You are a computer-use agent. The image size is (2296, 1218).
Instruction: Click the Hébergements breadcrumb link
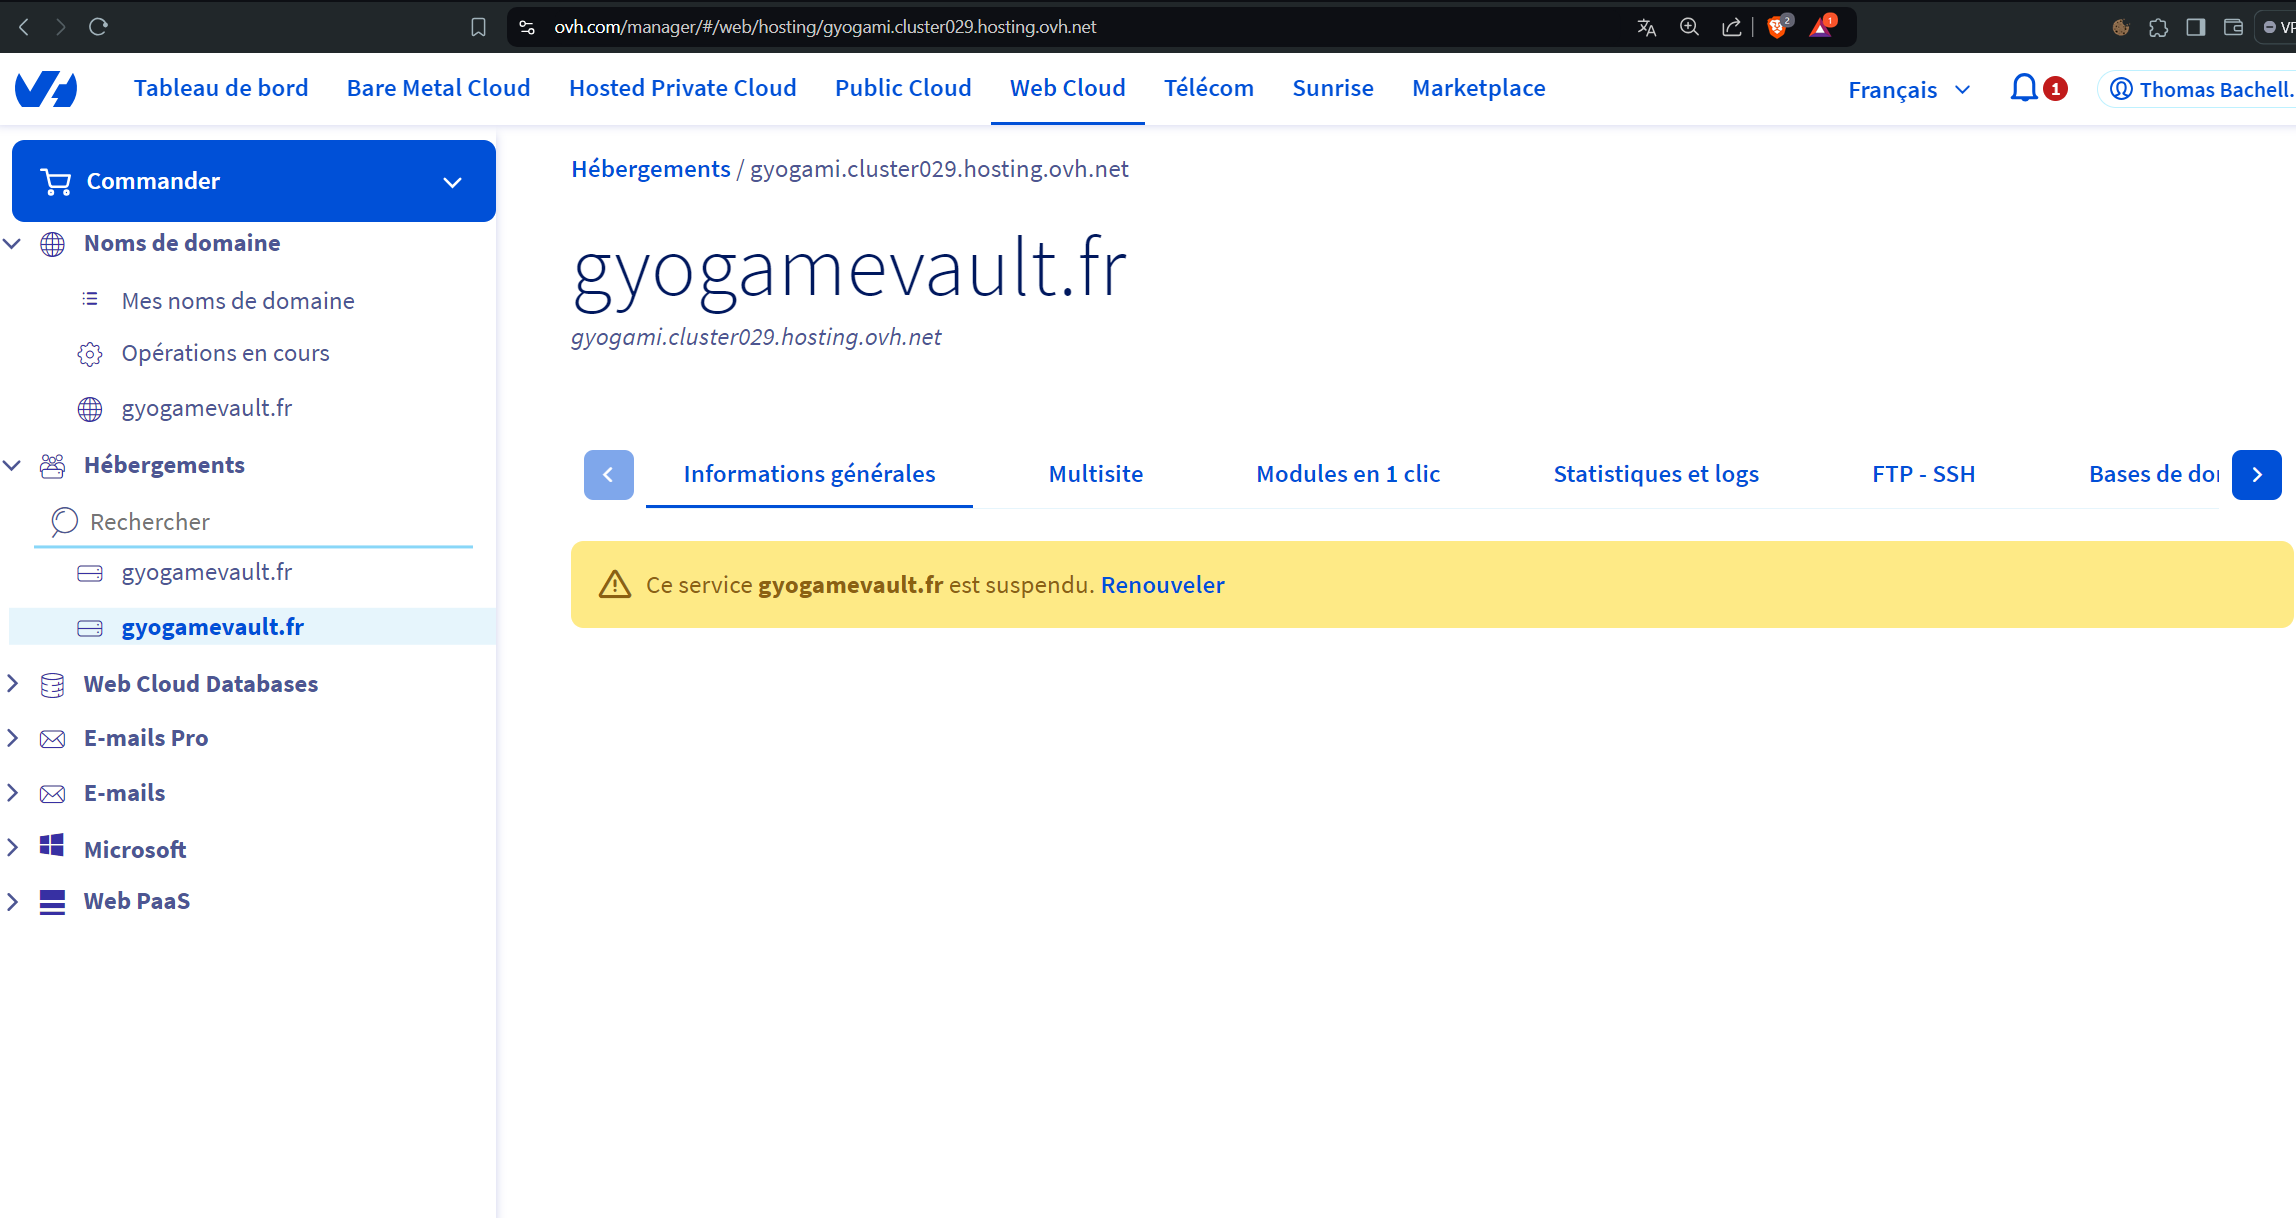650,169
